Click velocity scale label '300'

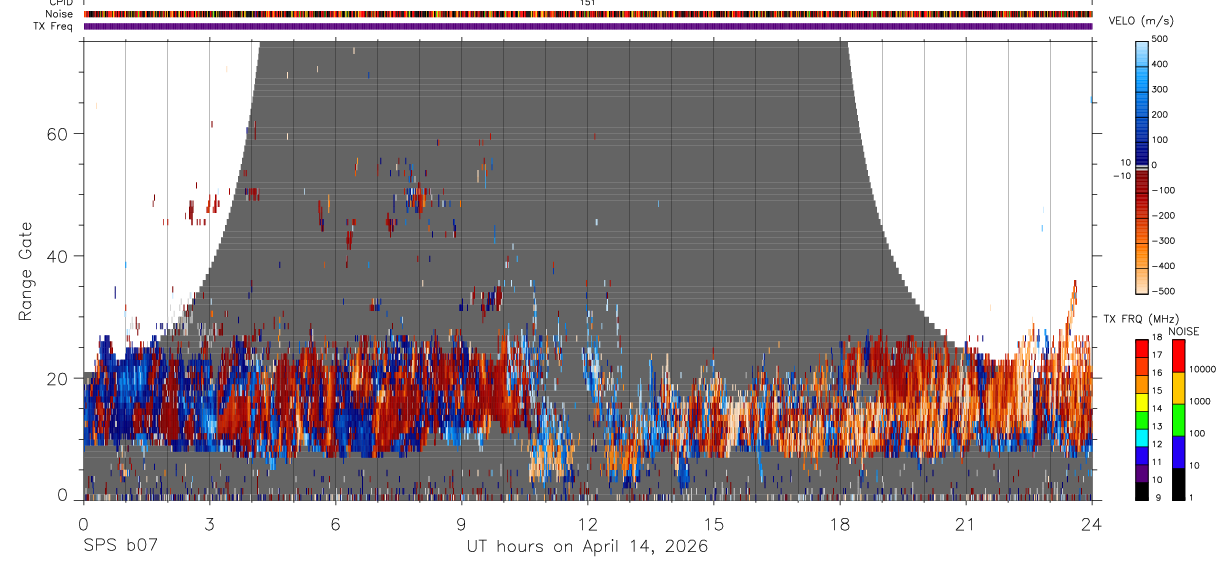(1160, 89)
